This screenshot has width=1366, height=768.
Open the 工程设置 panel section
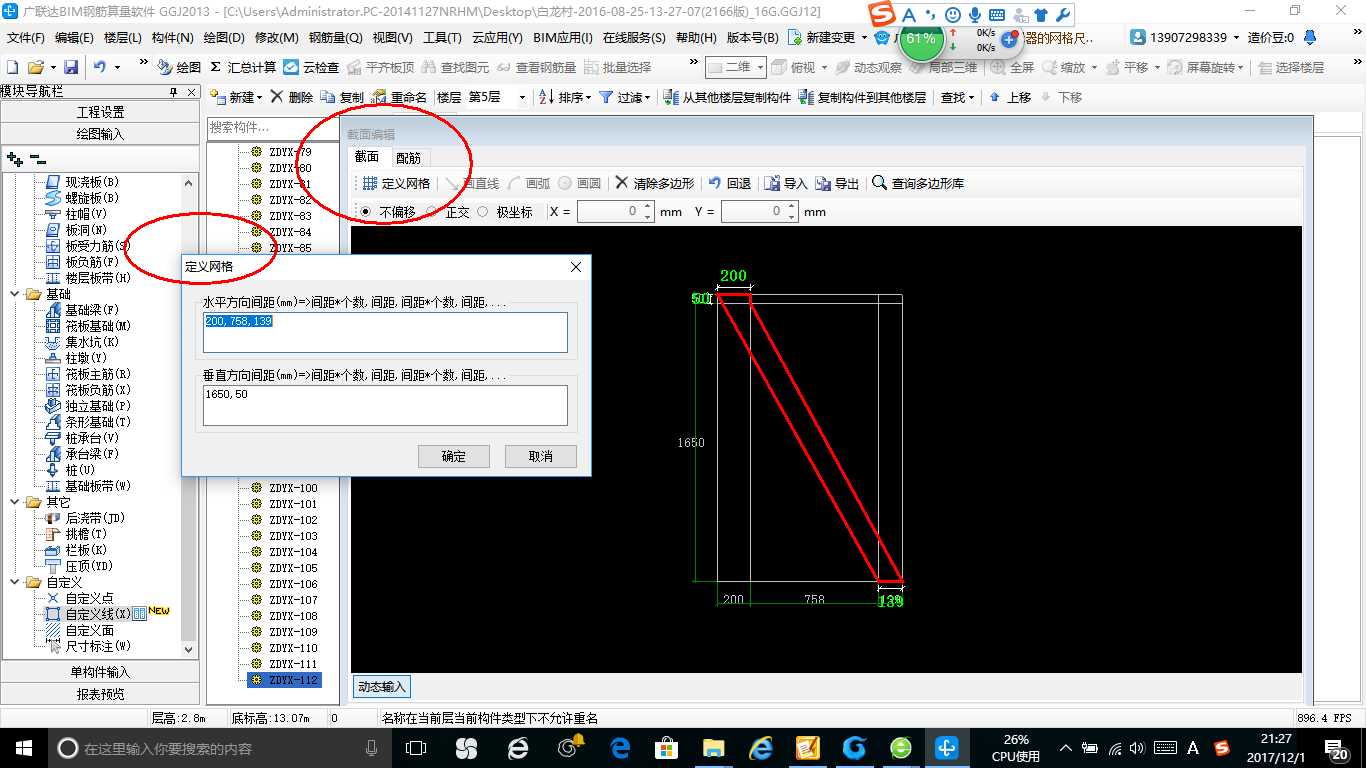pos(100,112)
